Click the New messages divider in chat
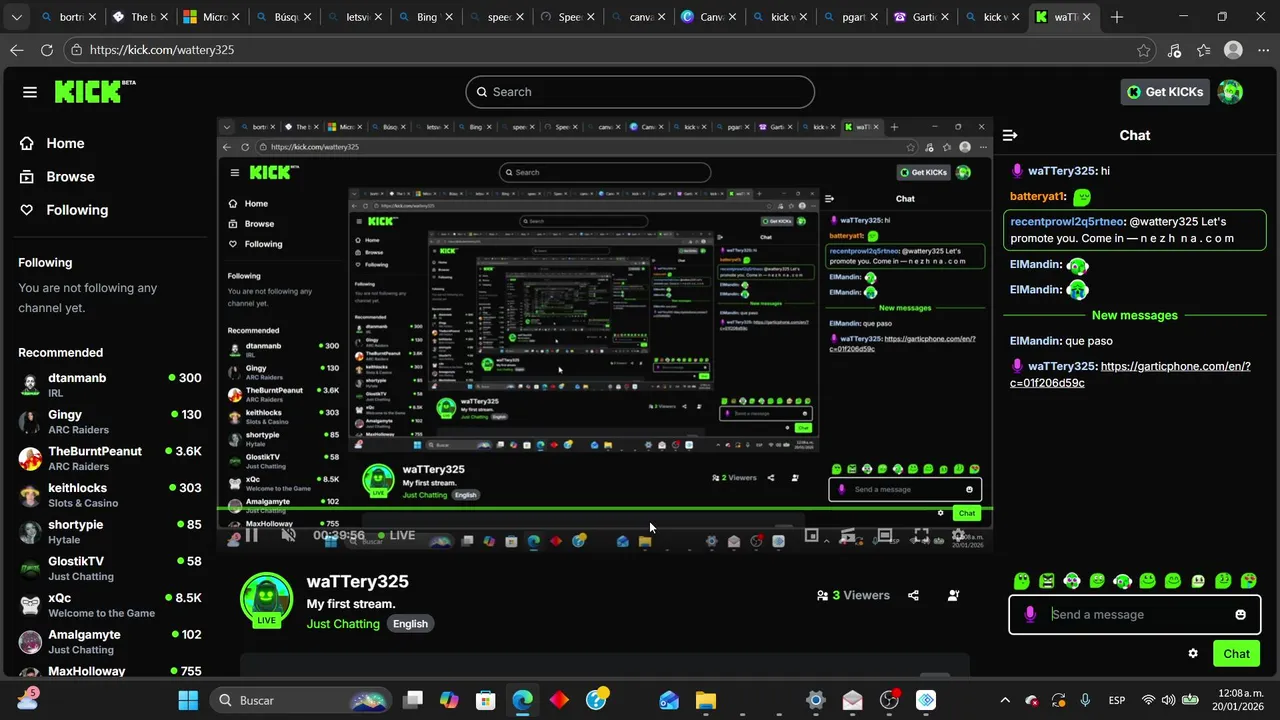The width and height of the screenshot is (1280, 720). (x=1134, y=315)
